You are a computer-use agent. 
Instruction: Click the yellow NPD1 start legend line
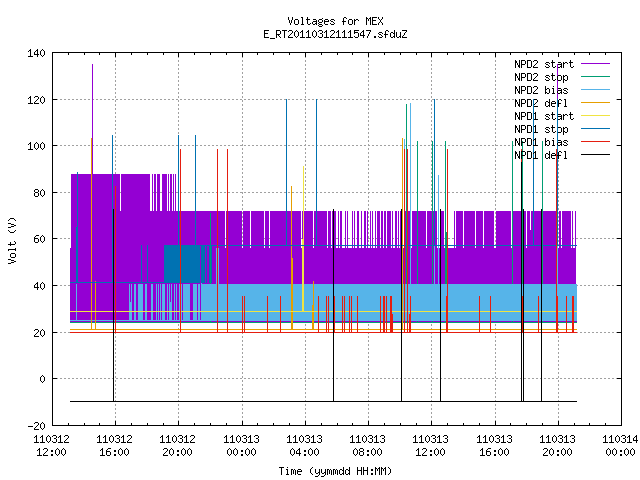595,116
